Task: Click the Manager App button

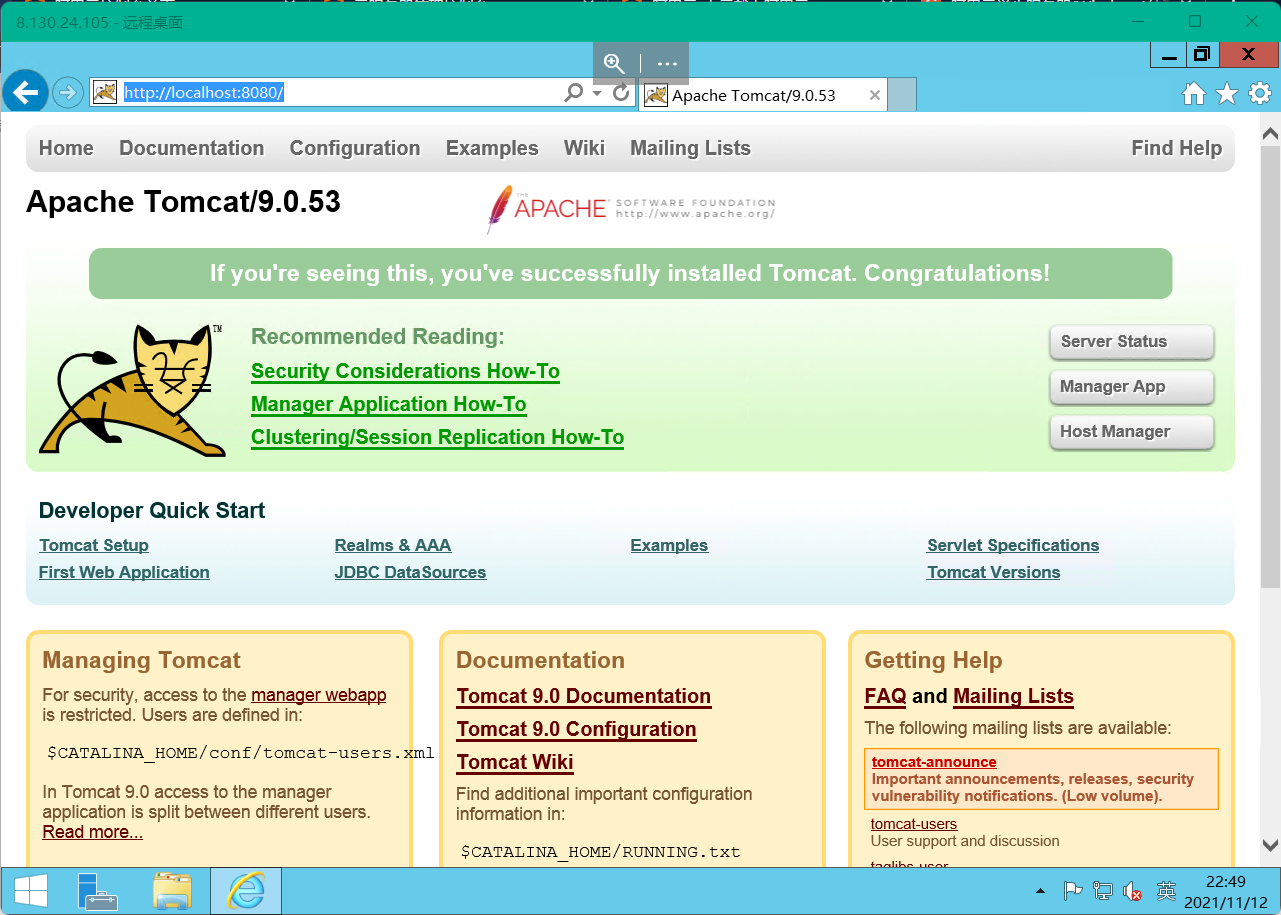Action: tap(1132, 387)
